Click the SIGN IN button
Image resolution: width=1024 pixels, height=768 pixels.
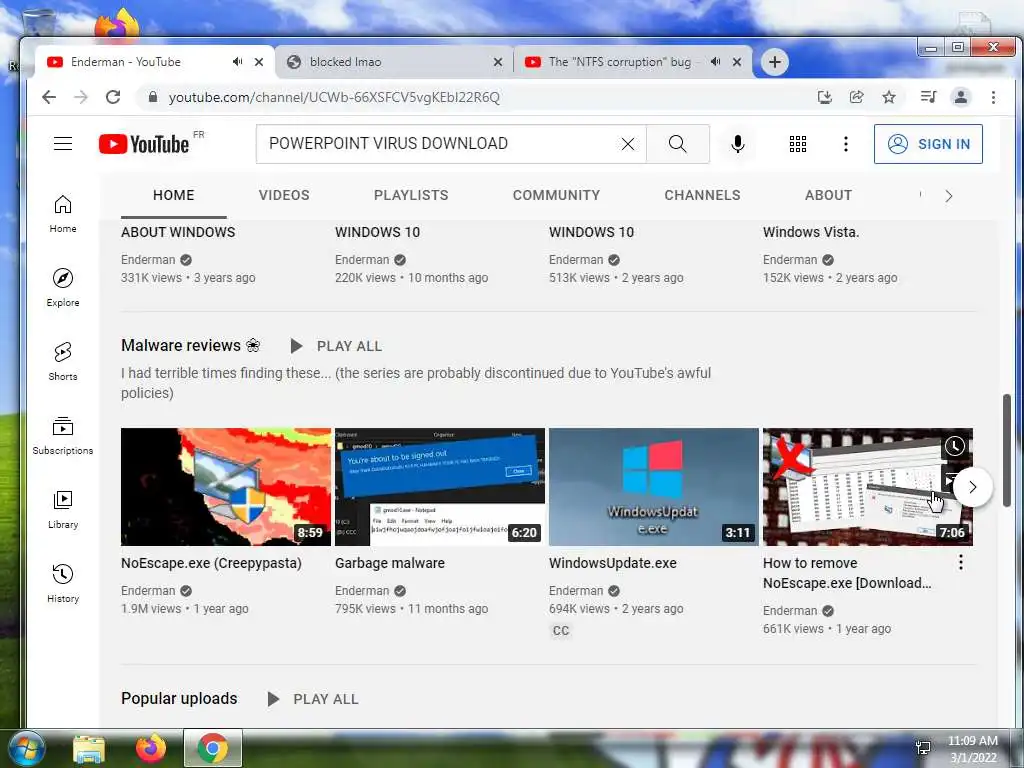pyautogui.click(x=928, y=144)
